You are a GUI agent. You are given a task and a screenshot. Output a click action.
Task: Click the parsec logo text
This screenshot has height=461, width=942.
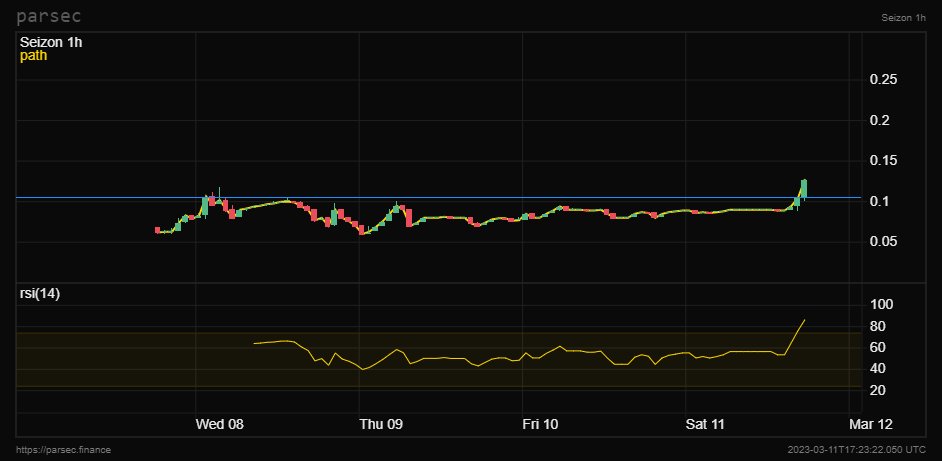click(x=48, y=16)
